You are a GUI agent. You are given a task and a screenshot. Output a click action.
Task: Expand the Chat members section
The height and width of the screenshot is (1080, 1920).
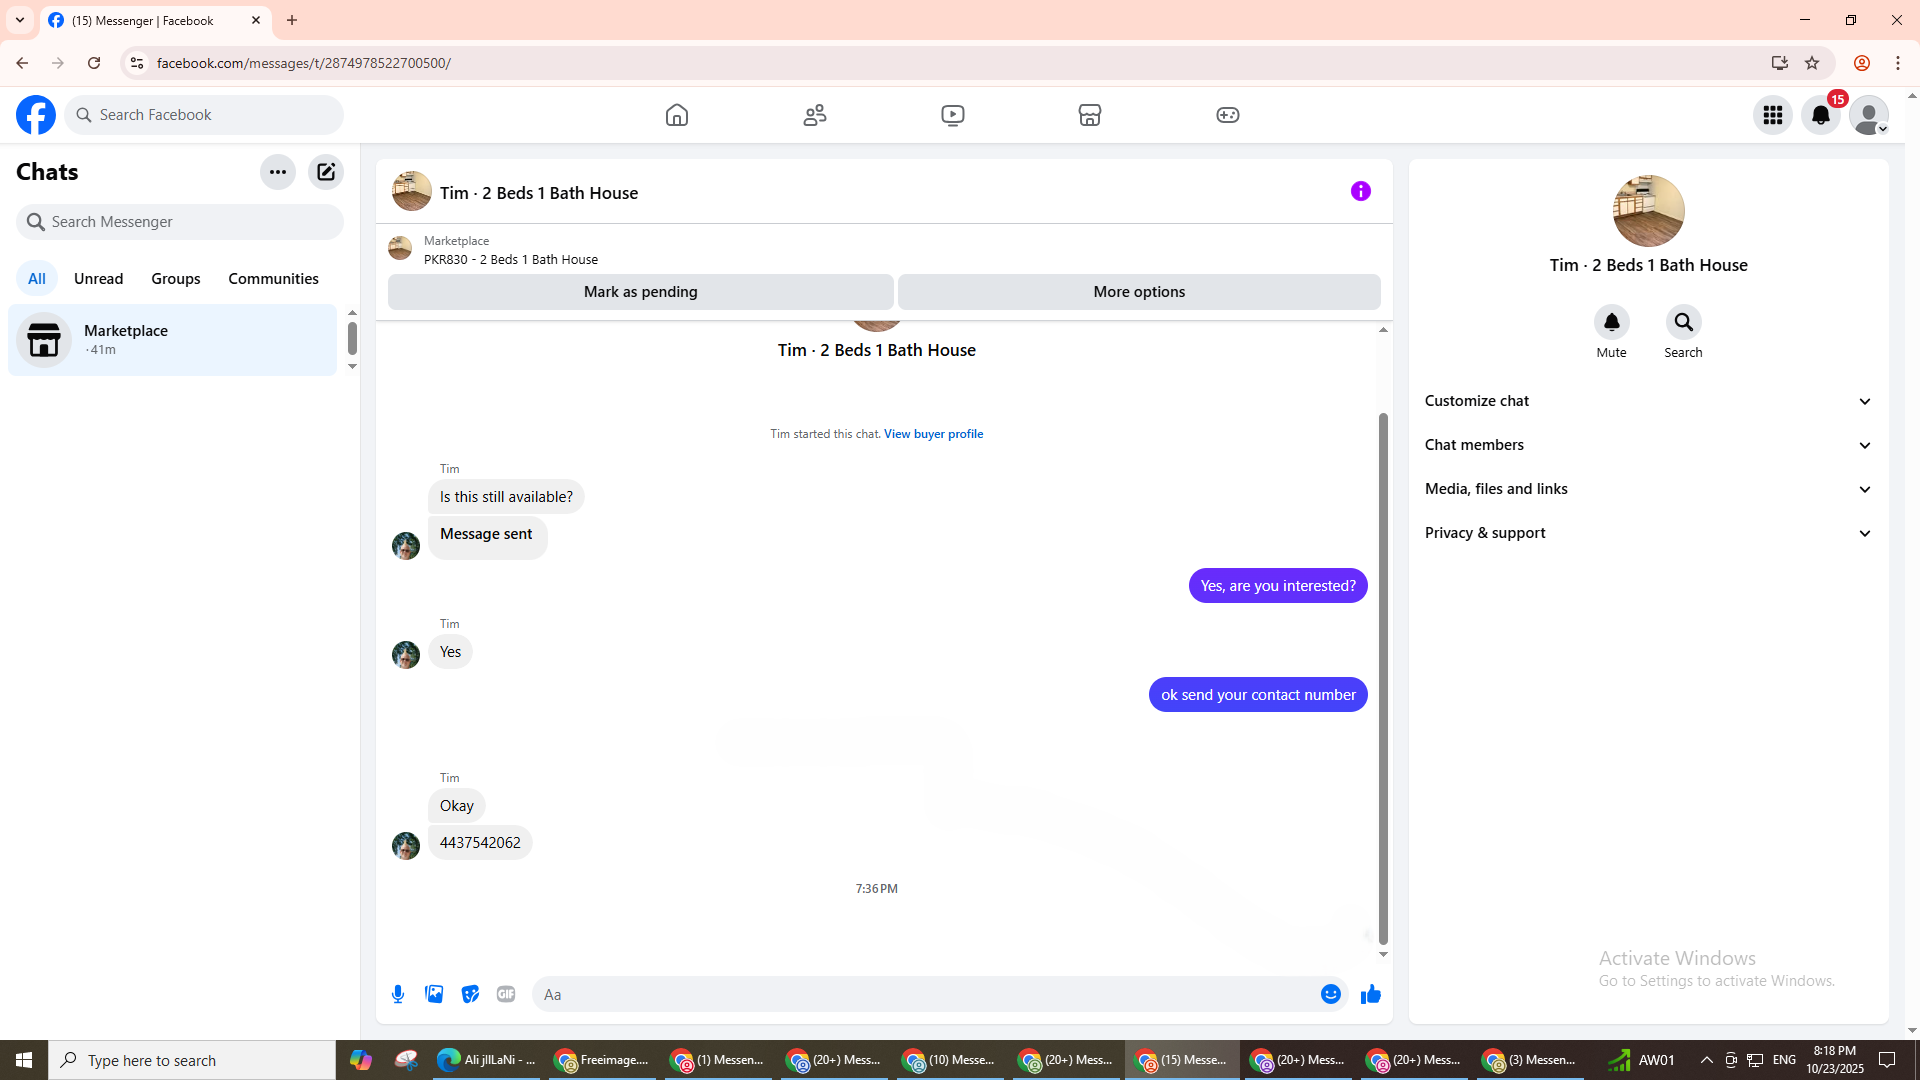(x=1648, y=445)
